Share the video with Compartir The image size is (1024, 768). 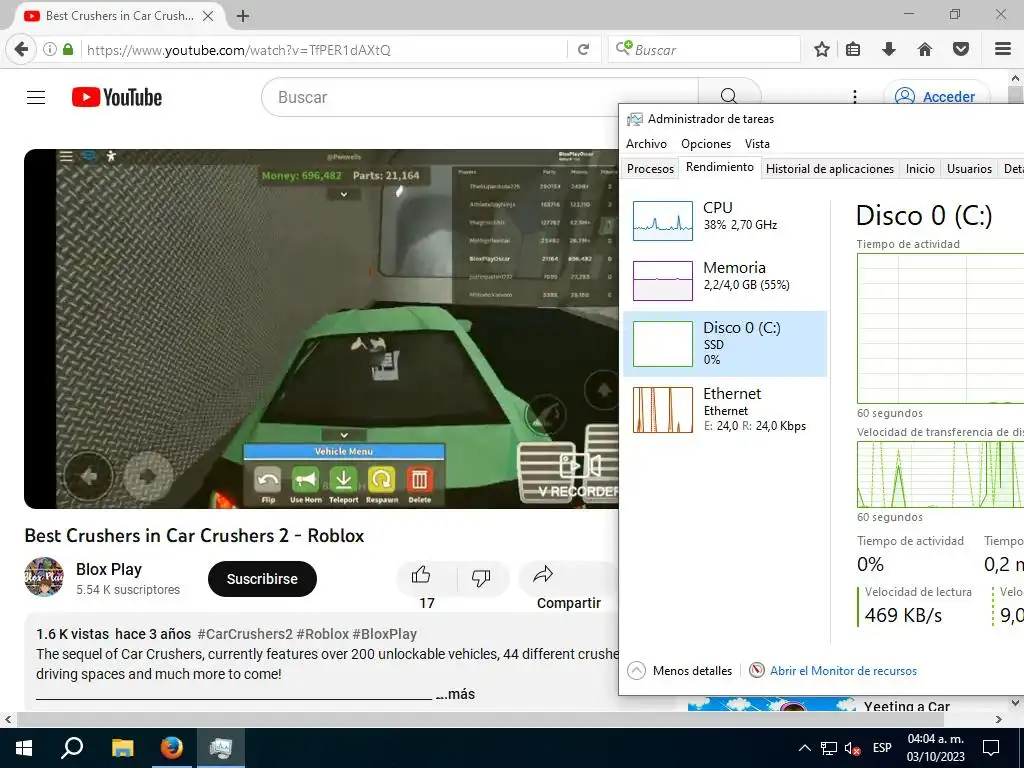568,588
